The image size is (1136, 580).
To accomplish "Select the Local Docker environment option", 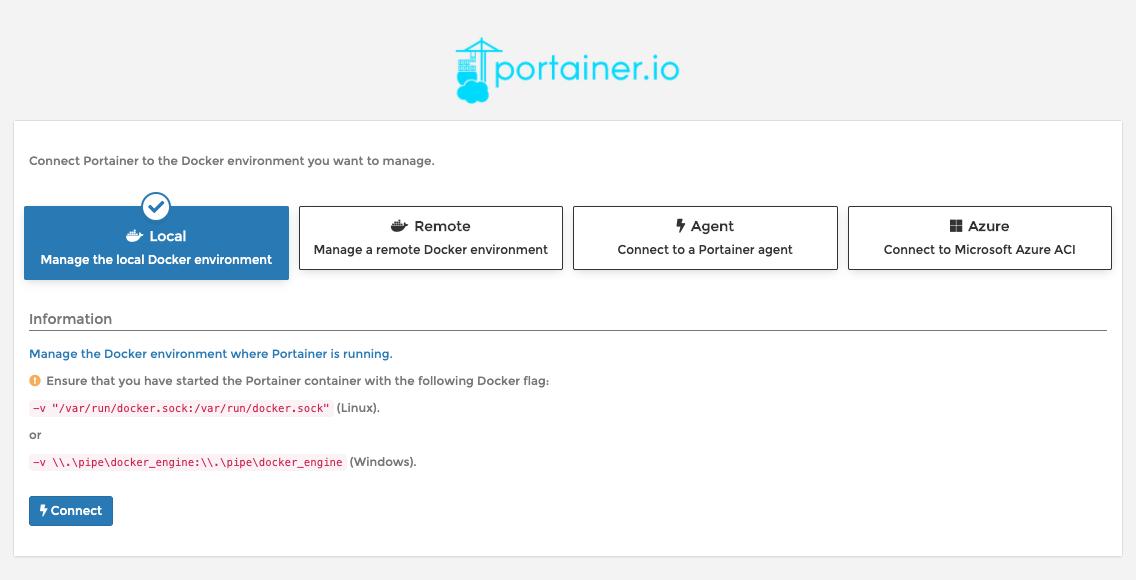I will point(156,243).
